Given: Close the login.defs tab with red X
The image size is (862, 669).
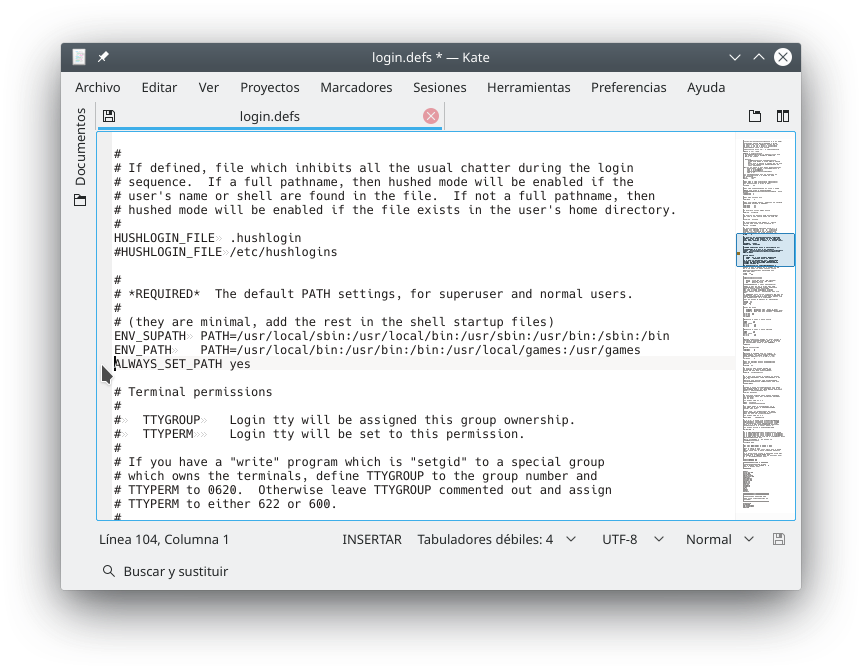Looking at the screenshot, I should click(x=431, y=116).
